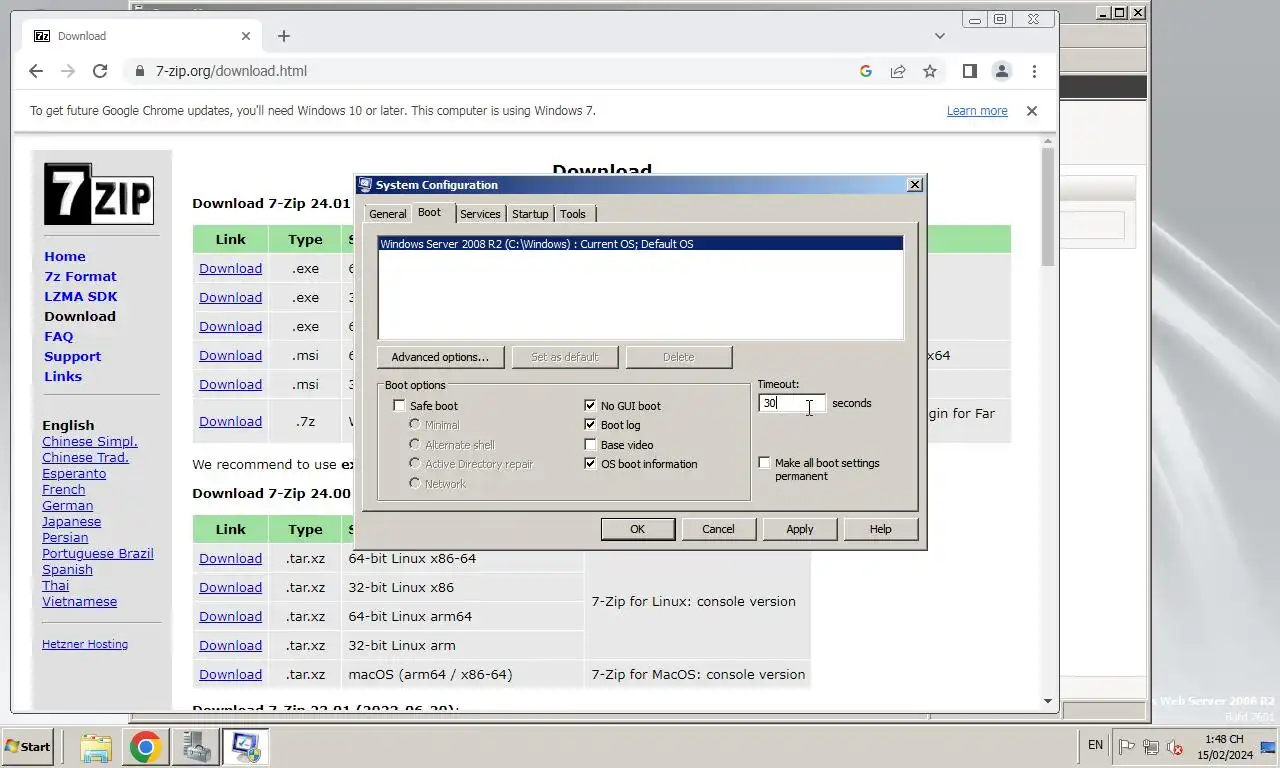The height and width of the screenshot is (768, 1280).
Task: Close System Configuration dialog
Action: point(914,185)
